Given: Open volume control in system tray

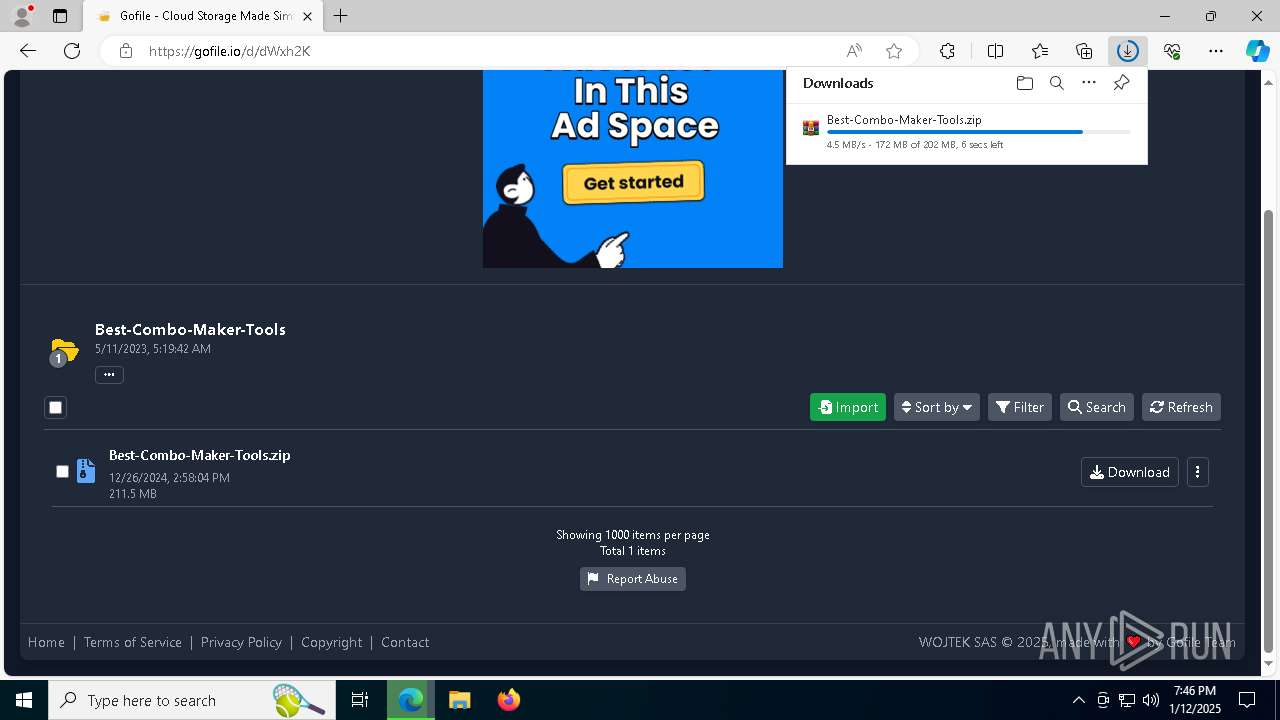Looking at the screenshot, I should pos(1150,700).
